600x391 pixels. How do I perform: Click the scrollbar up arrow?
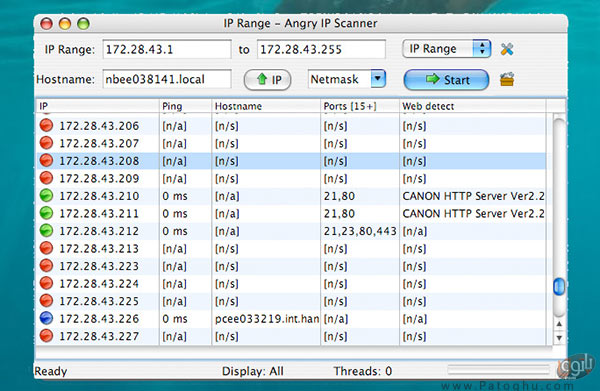click(x=559, y=324)
